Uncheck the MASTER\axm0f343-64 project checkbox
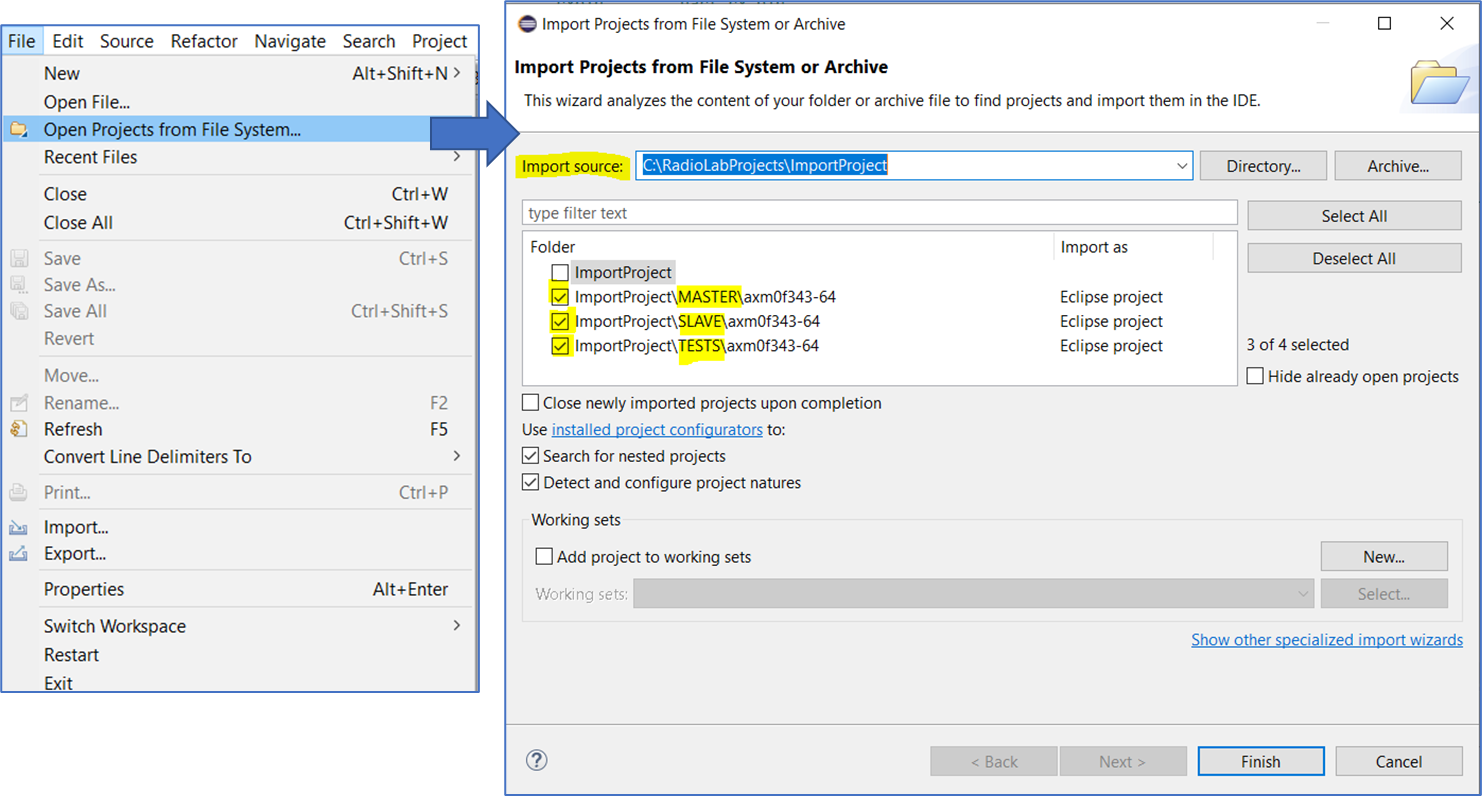 click(x=560, y=297)
